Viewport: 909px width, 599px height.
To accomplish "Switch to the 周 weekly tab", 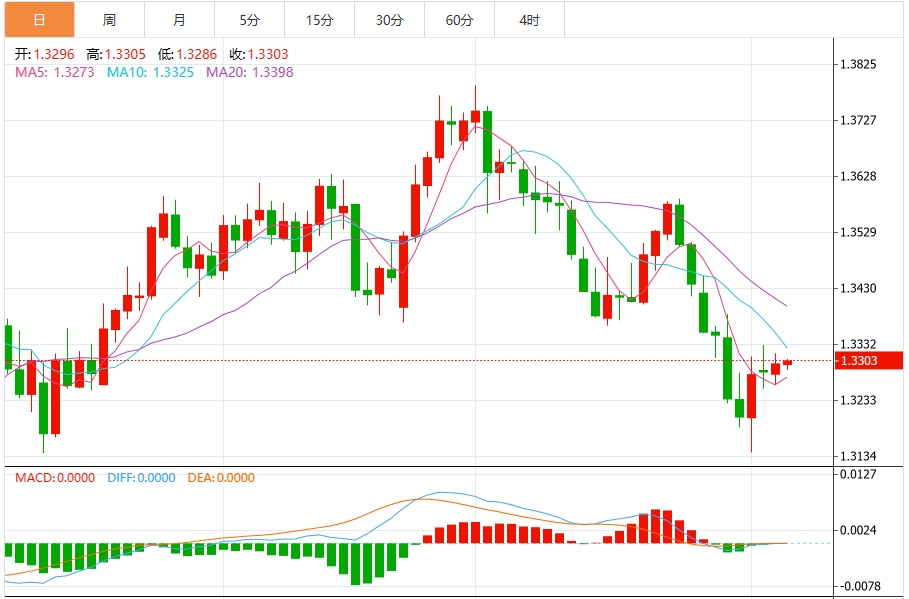I will pyautogui.click(x=110, y=20).
